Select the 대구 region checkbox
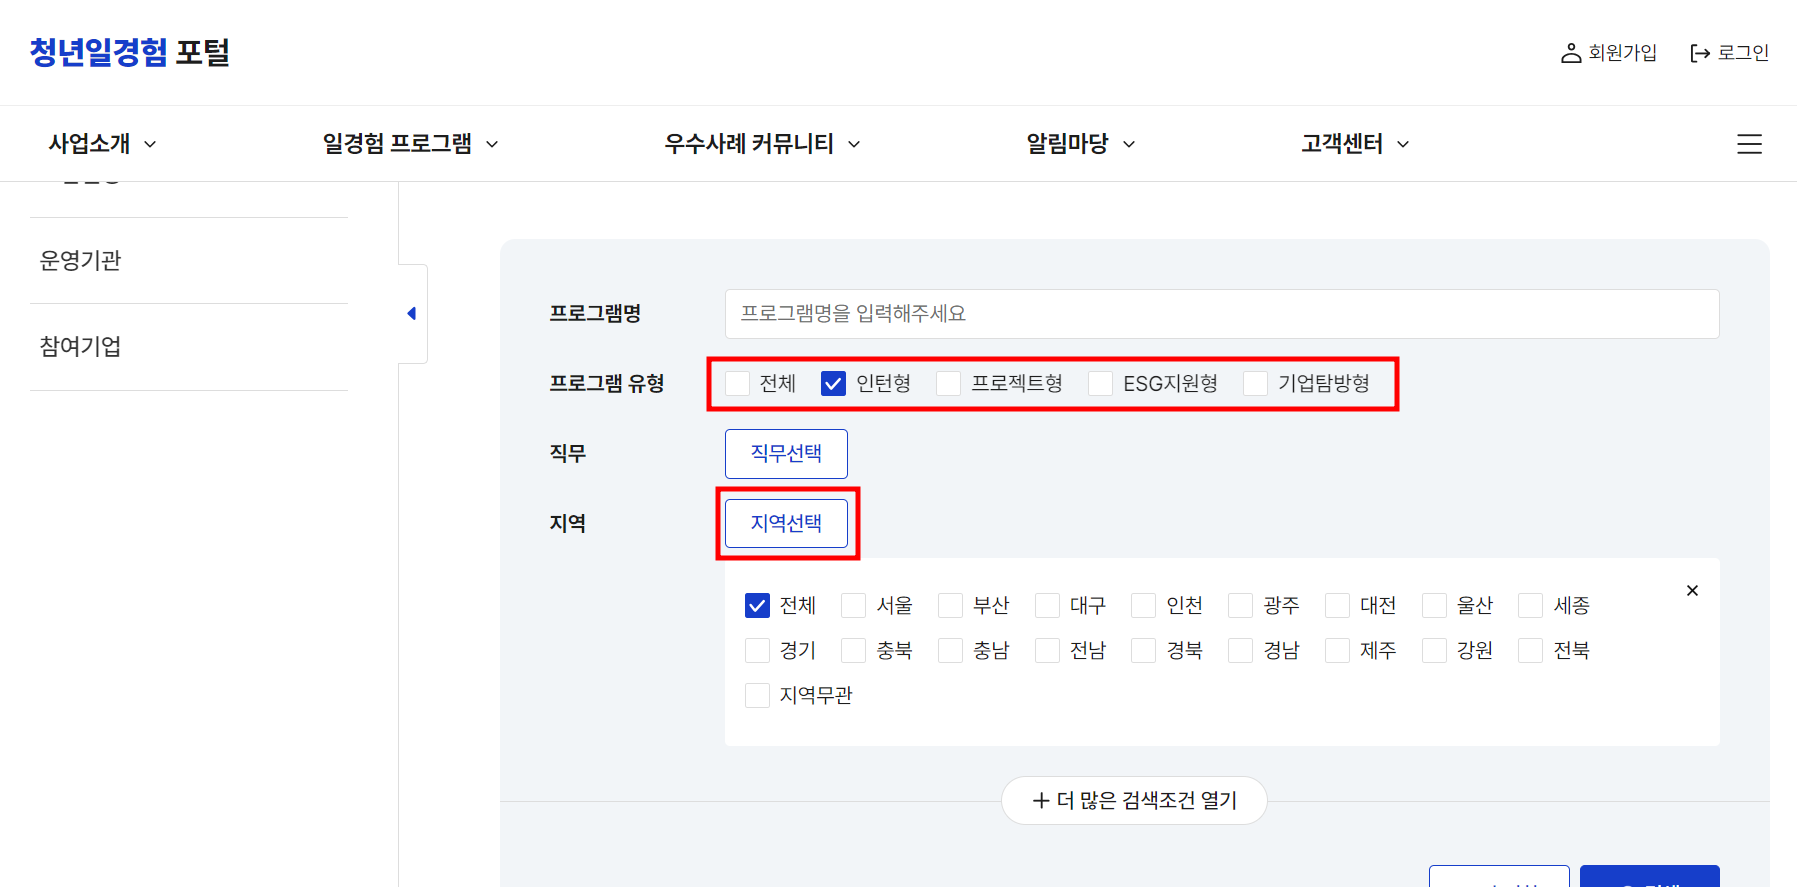The height and width of the screenshot is (887, 1797). tap(1047, 606)
